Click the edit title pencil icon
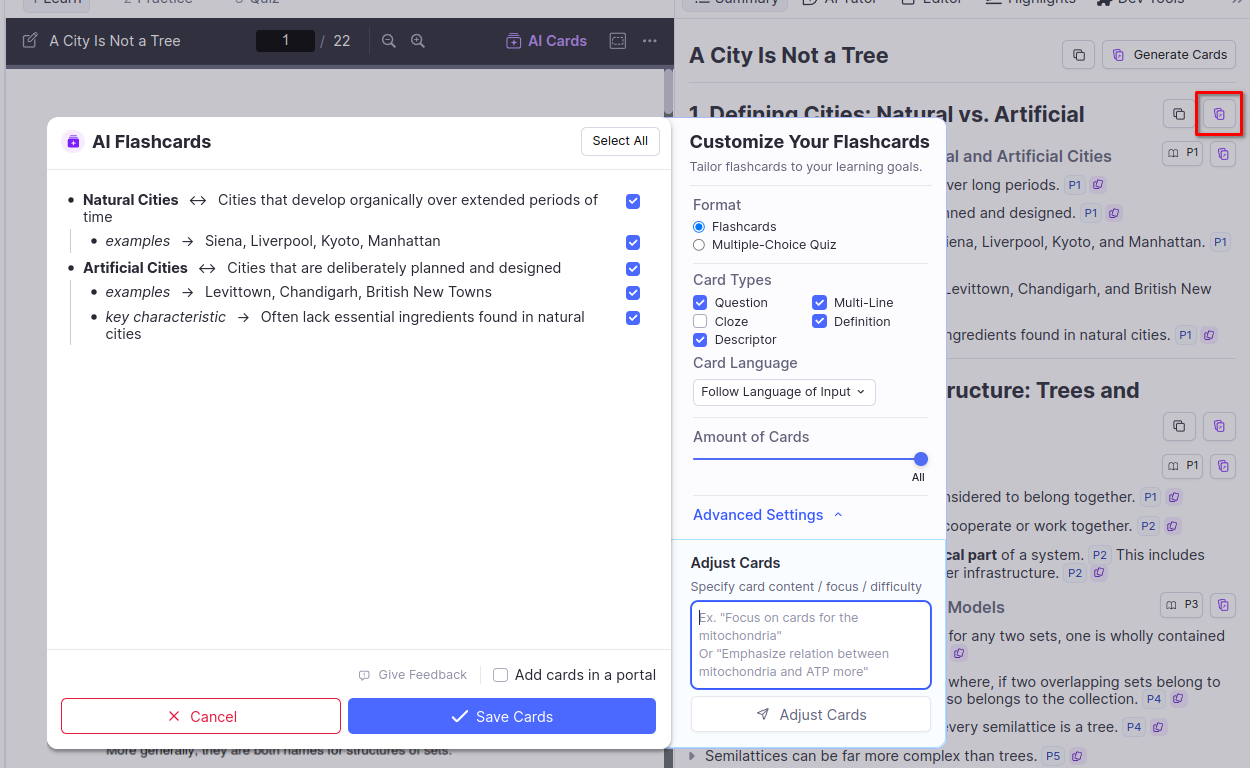 click(x=30, y=41)
